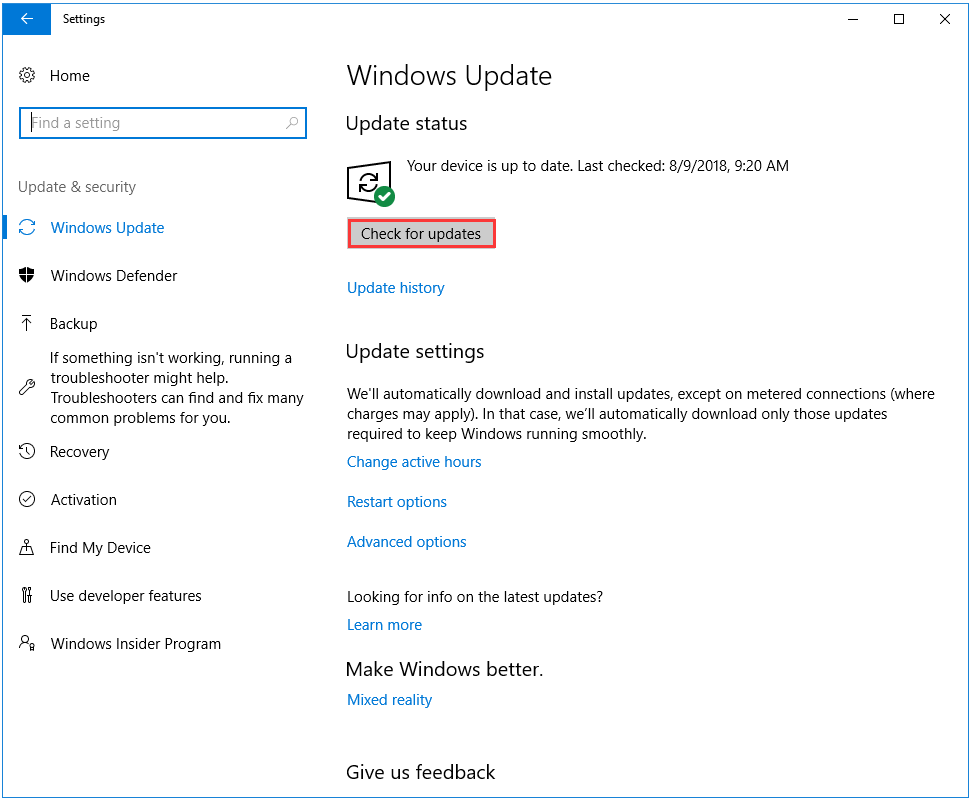
Task: Click the Find My Device icon
Action: pos(29,547)
